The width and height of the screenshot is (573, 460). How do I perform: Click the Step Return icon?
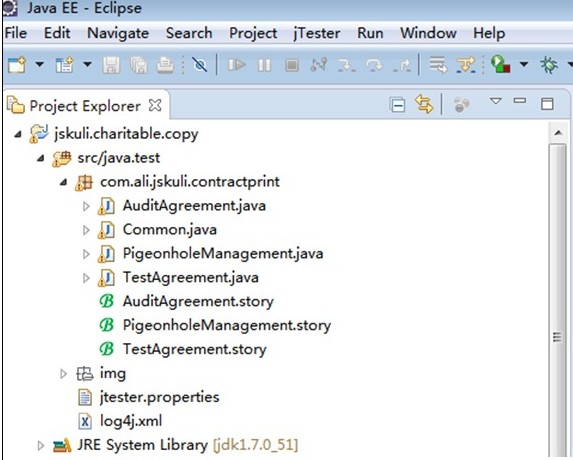coord(402,65)
